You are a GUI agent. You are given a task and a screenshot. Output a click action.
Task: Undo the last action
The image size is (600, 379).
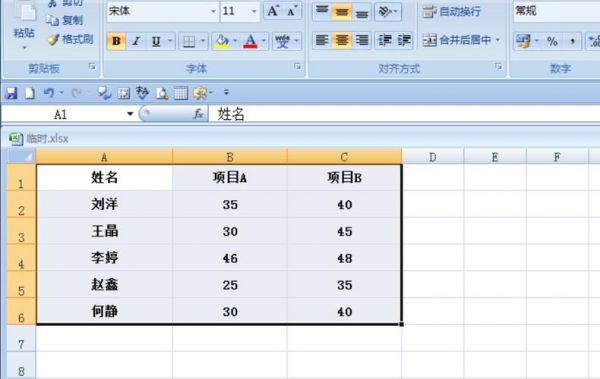[49, 93]
